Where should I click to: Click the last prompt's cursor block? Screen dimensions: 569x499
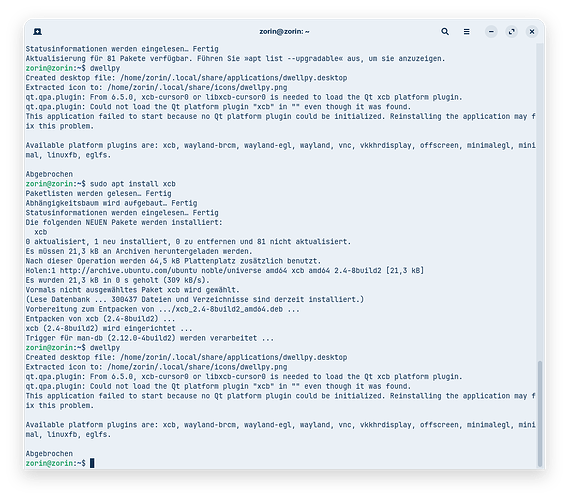pyautogui.click(x=92, y=463)
